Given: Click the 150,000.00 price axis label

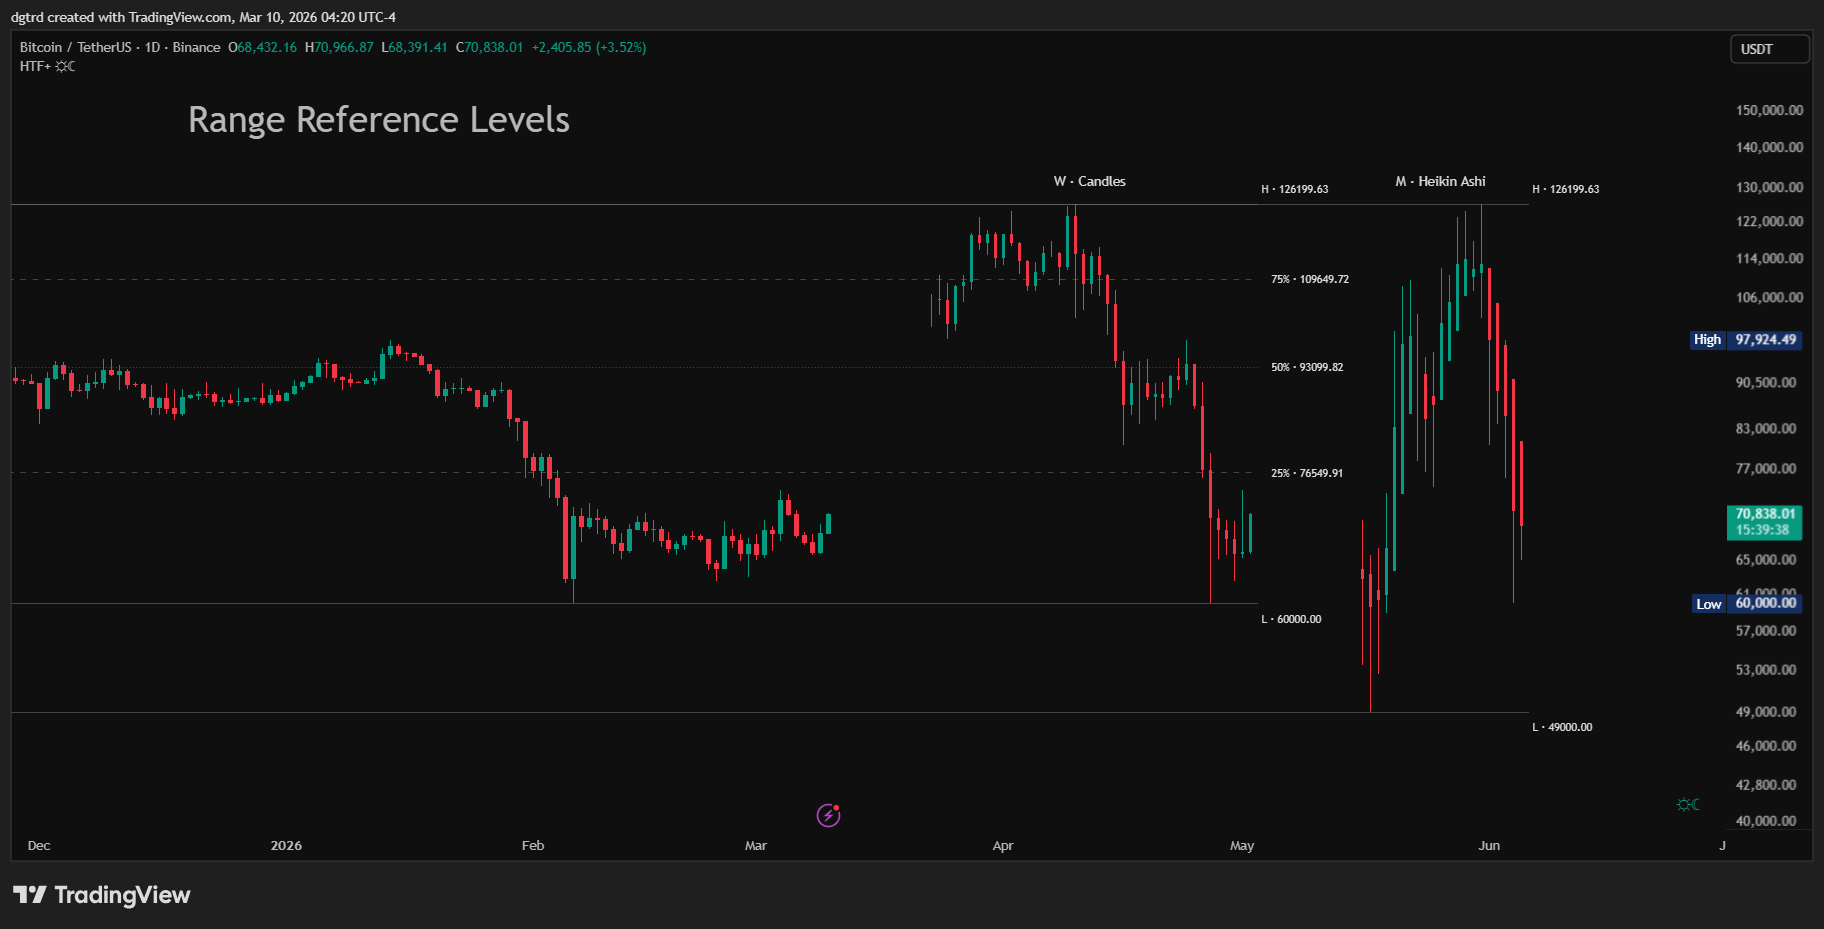Looking at the screenshot, I should click(x=1769, y=110).
